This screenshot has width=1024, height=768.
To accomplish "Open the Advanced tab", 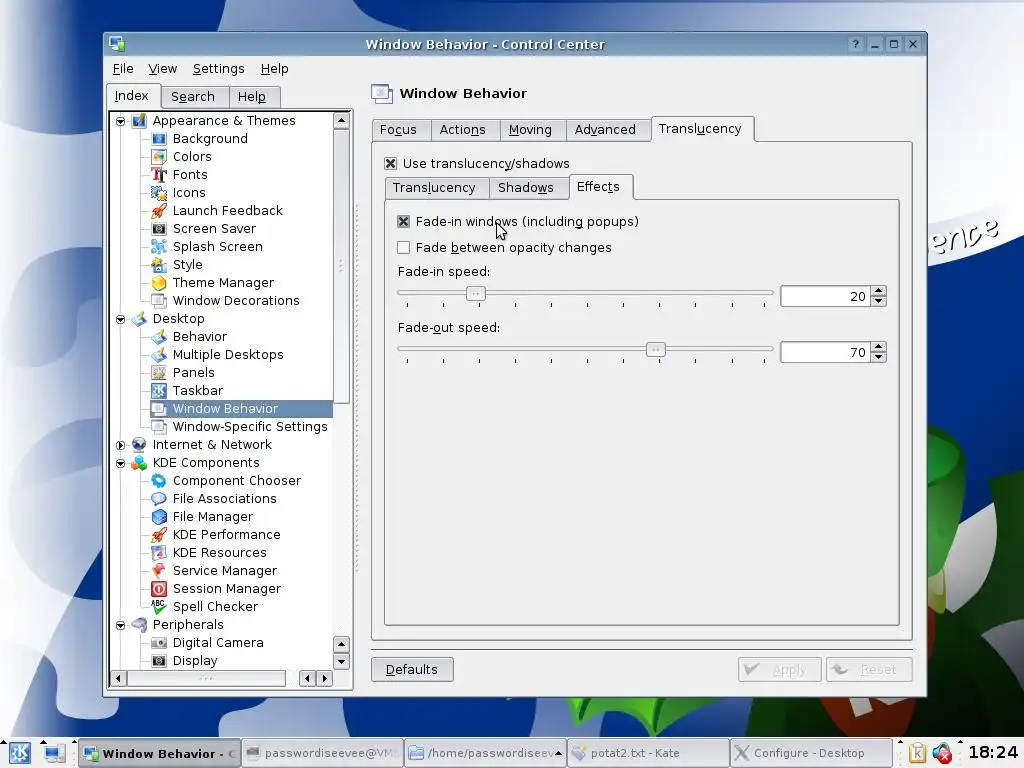I will [x=605, y=129].
